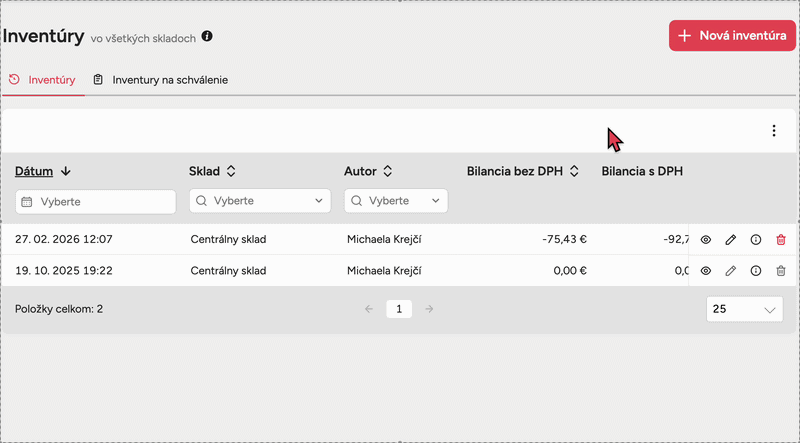View the 27. 02. 2026 inventory via eye icon
Viewport: 800px width, 443px height.
tap(705, 240)
